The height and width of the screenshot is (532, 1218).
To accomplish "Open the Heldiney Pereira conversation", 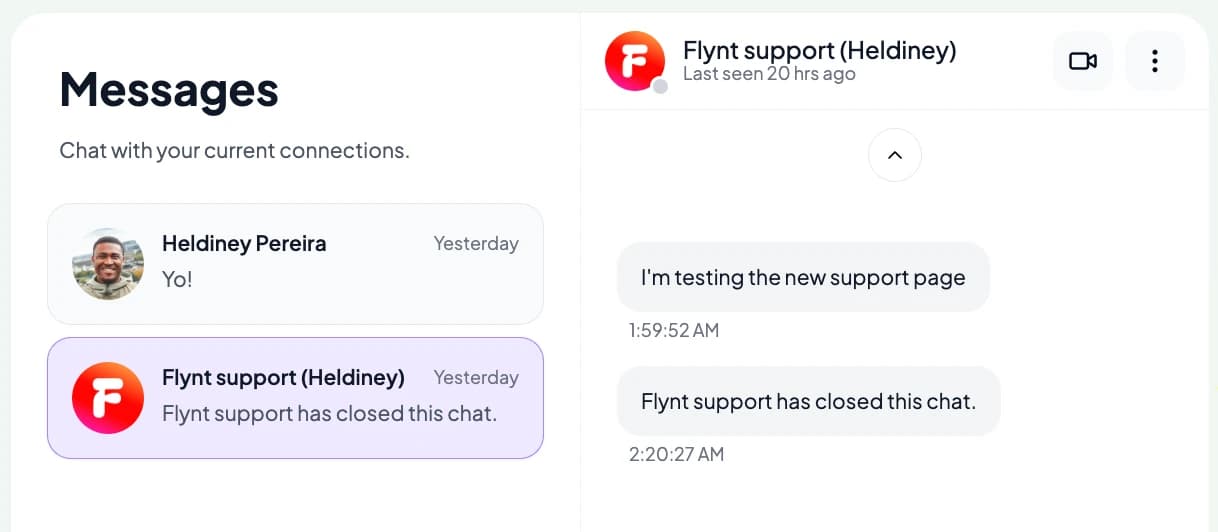I will [295, 264].
